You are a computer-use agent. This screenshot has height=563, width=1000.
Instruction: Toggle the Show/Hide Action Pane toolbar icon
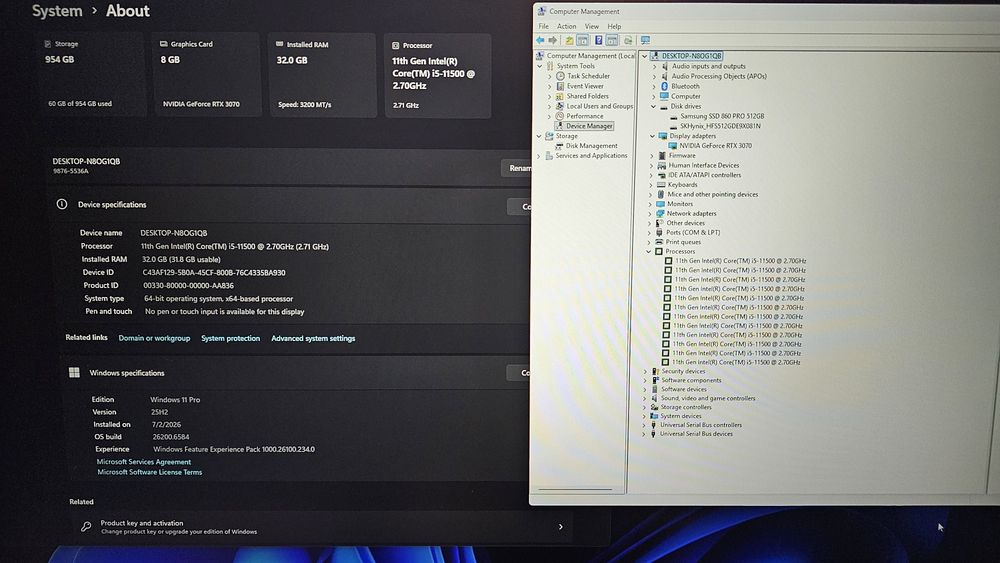point(612,40)
